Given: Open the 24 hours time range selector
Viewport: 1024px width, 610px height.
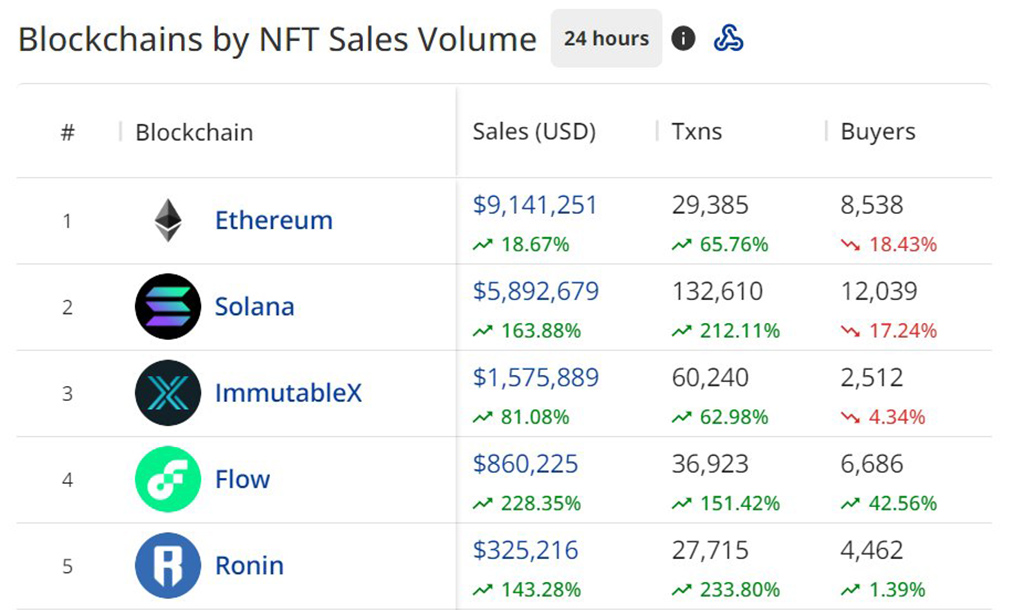Looking at the screenshot, I should [606, 39].
